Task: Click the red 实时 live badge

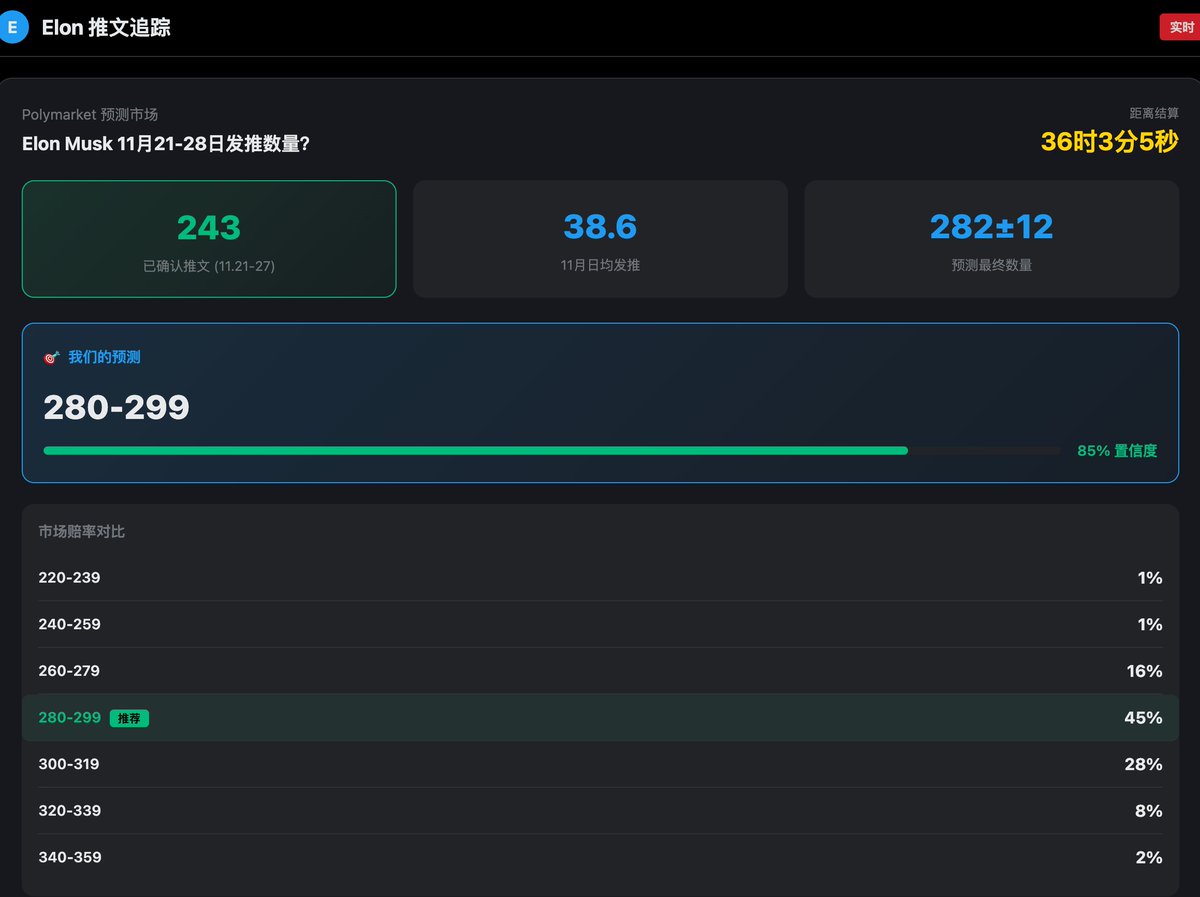Action: pyautogui.click(x=1180, y=27)
